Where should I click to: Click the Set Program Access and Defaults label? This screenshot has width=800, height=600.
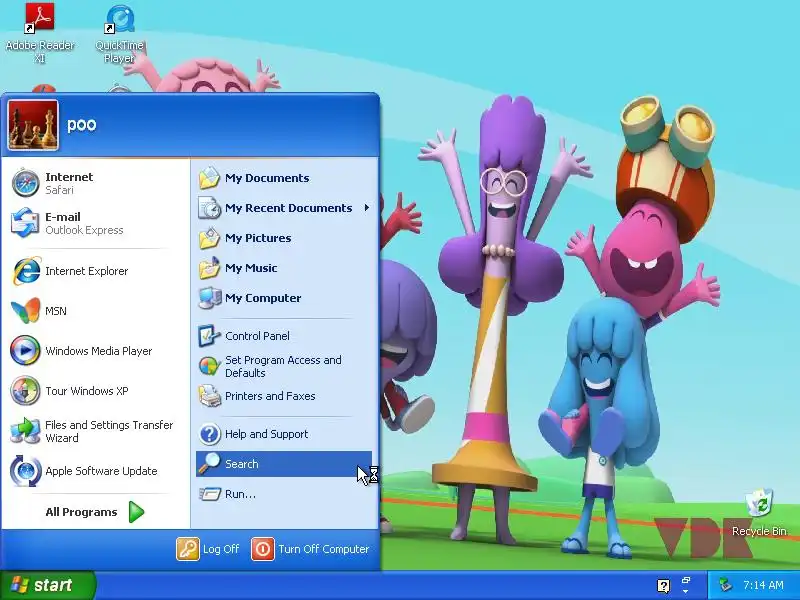283,366
